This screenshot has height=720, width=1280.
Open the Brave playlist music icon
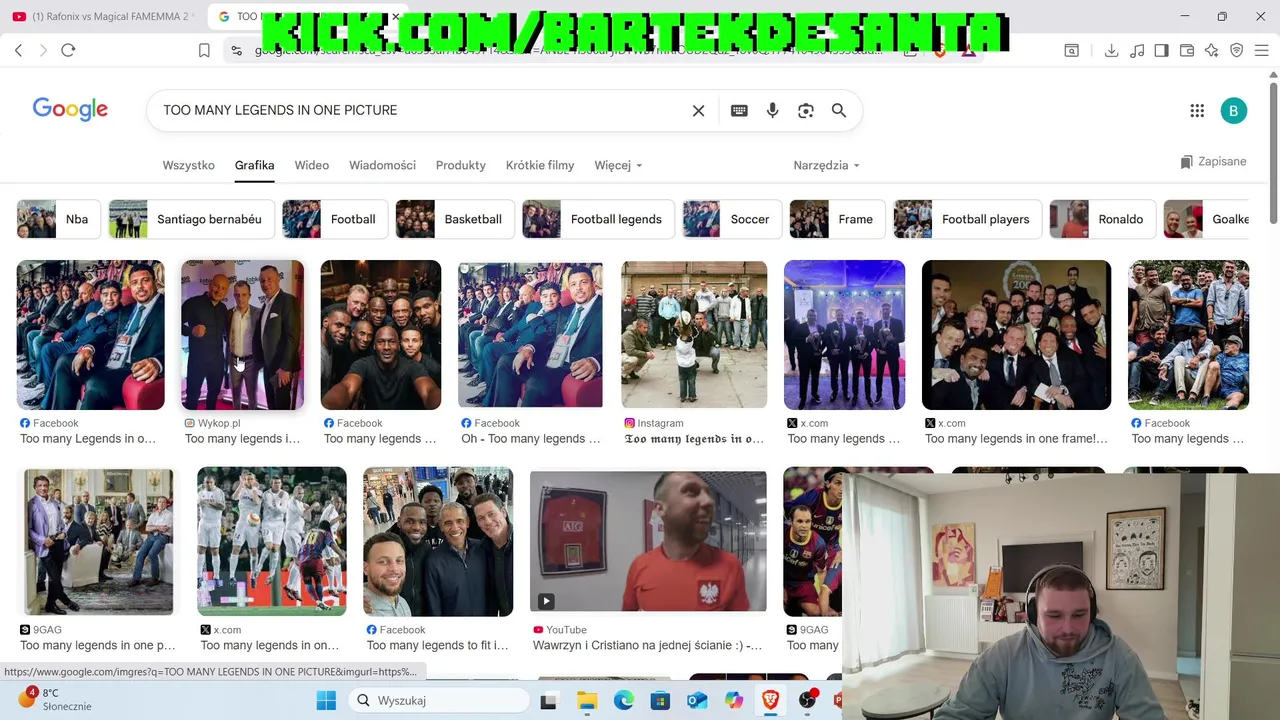pyautogui.click(x=1137, y=50)
